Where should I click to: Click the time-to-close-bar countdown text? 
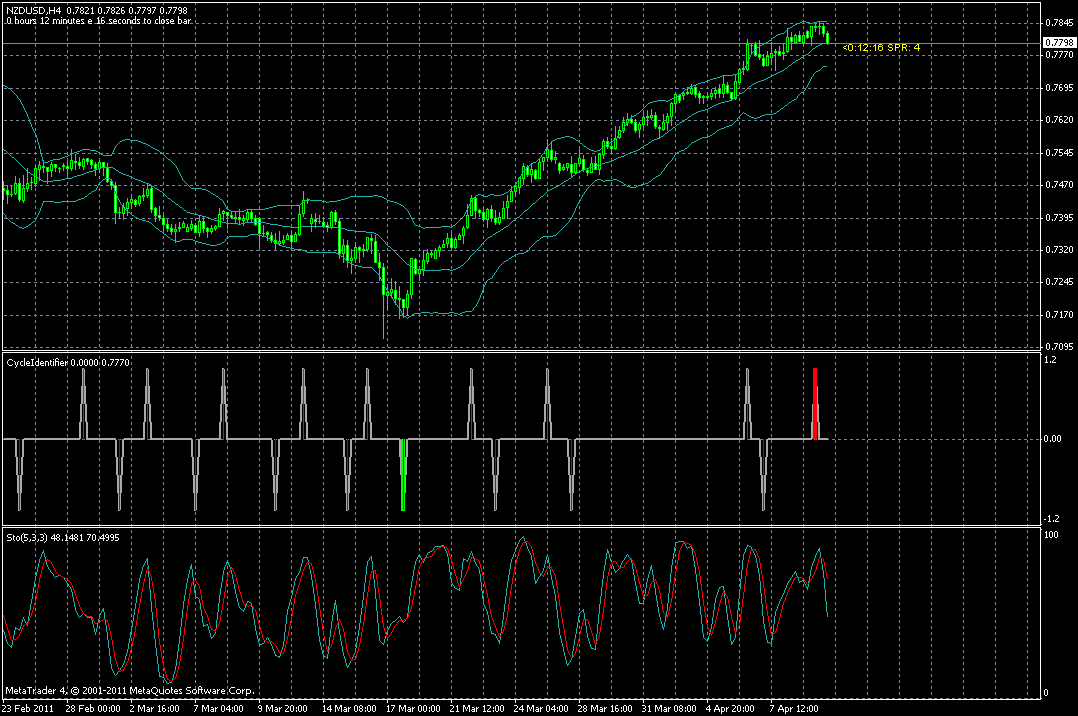(x=99, y=21)
